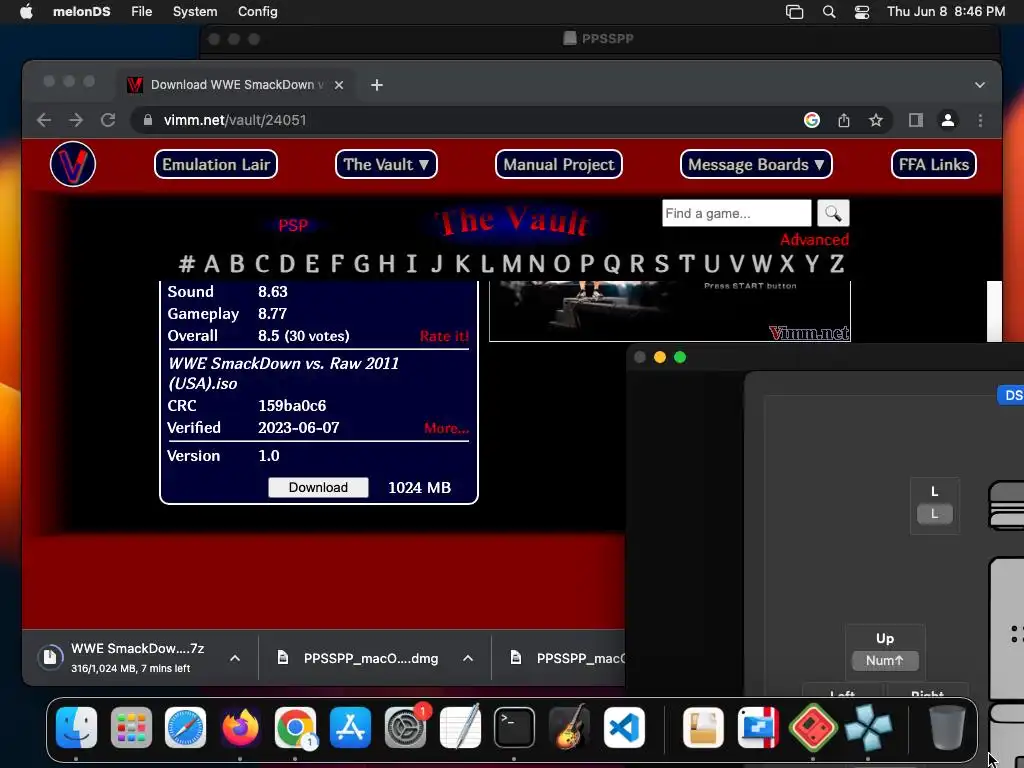The height and width of the screenshot is (768, 1024).
Task: Expand options for PPSSPP dmg download
Action: tap(468, 658)
